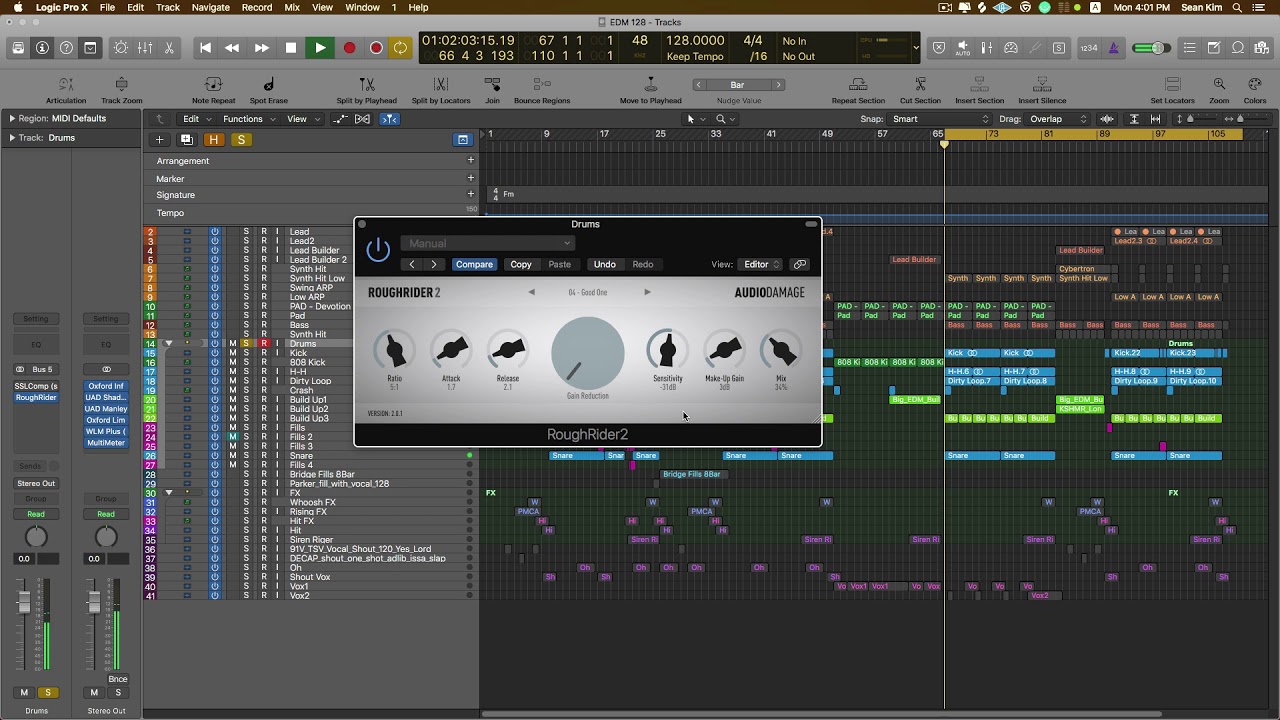Click the RoughRider Ratio knob
1280x720 pixels.
coord(394,350)
